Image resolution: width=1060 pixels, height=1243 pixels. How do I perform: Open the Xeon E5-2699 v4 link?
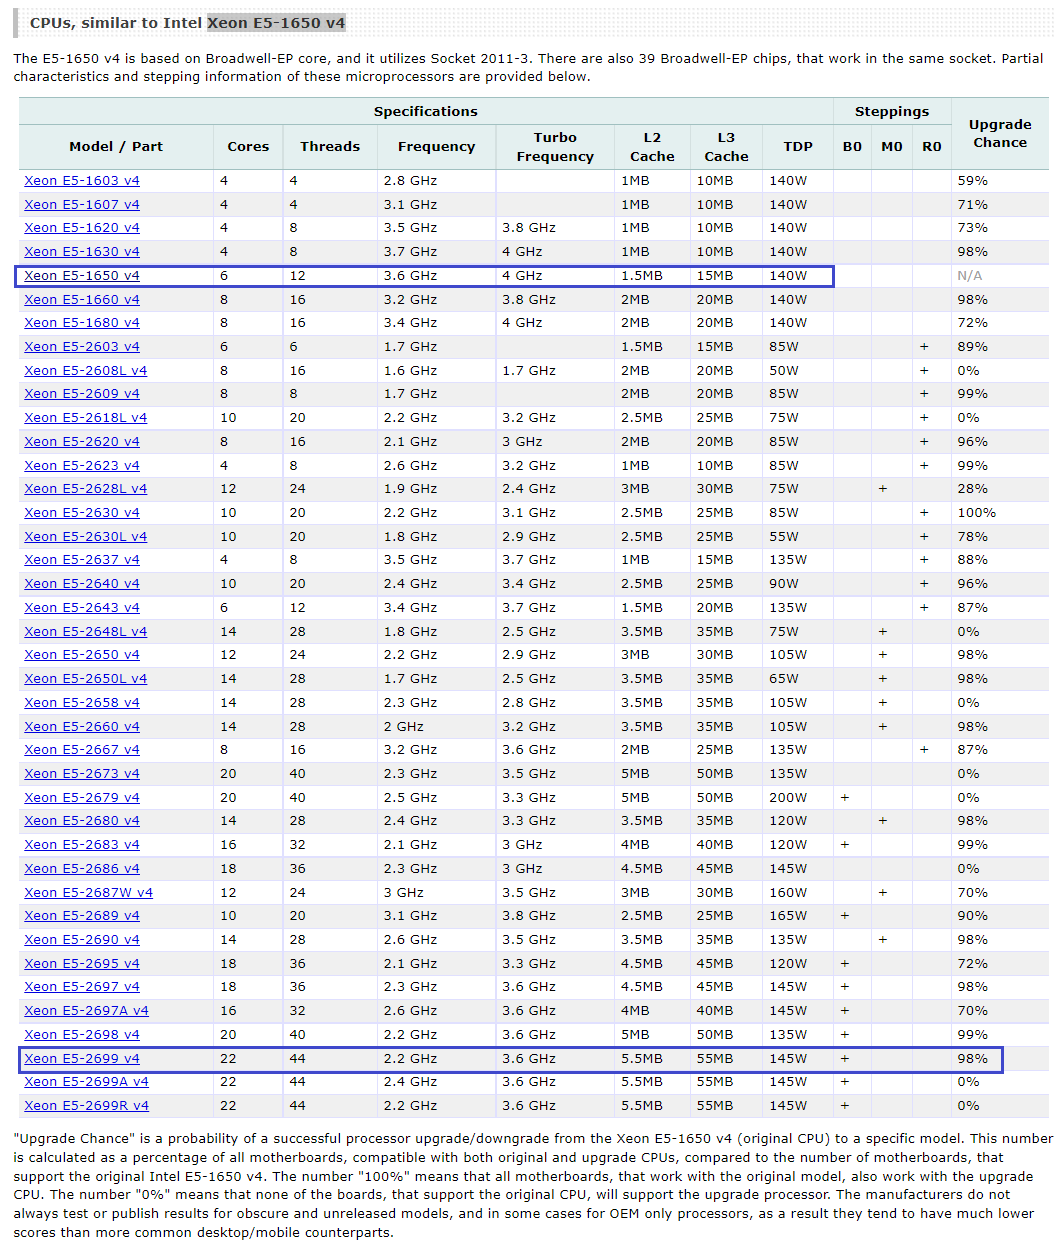pyautogui.click(x=82, y=1059)
